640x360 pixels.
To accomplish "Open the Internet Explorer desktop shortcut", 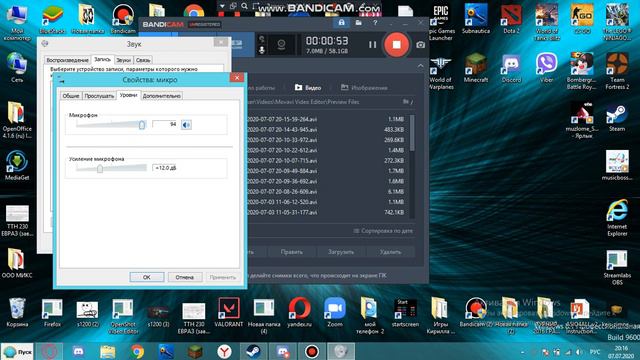I will click(x=617, y=218).
